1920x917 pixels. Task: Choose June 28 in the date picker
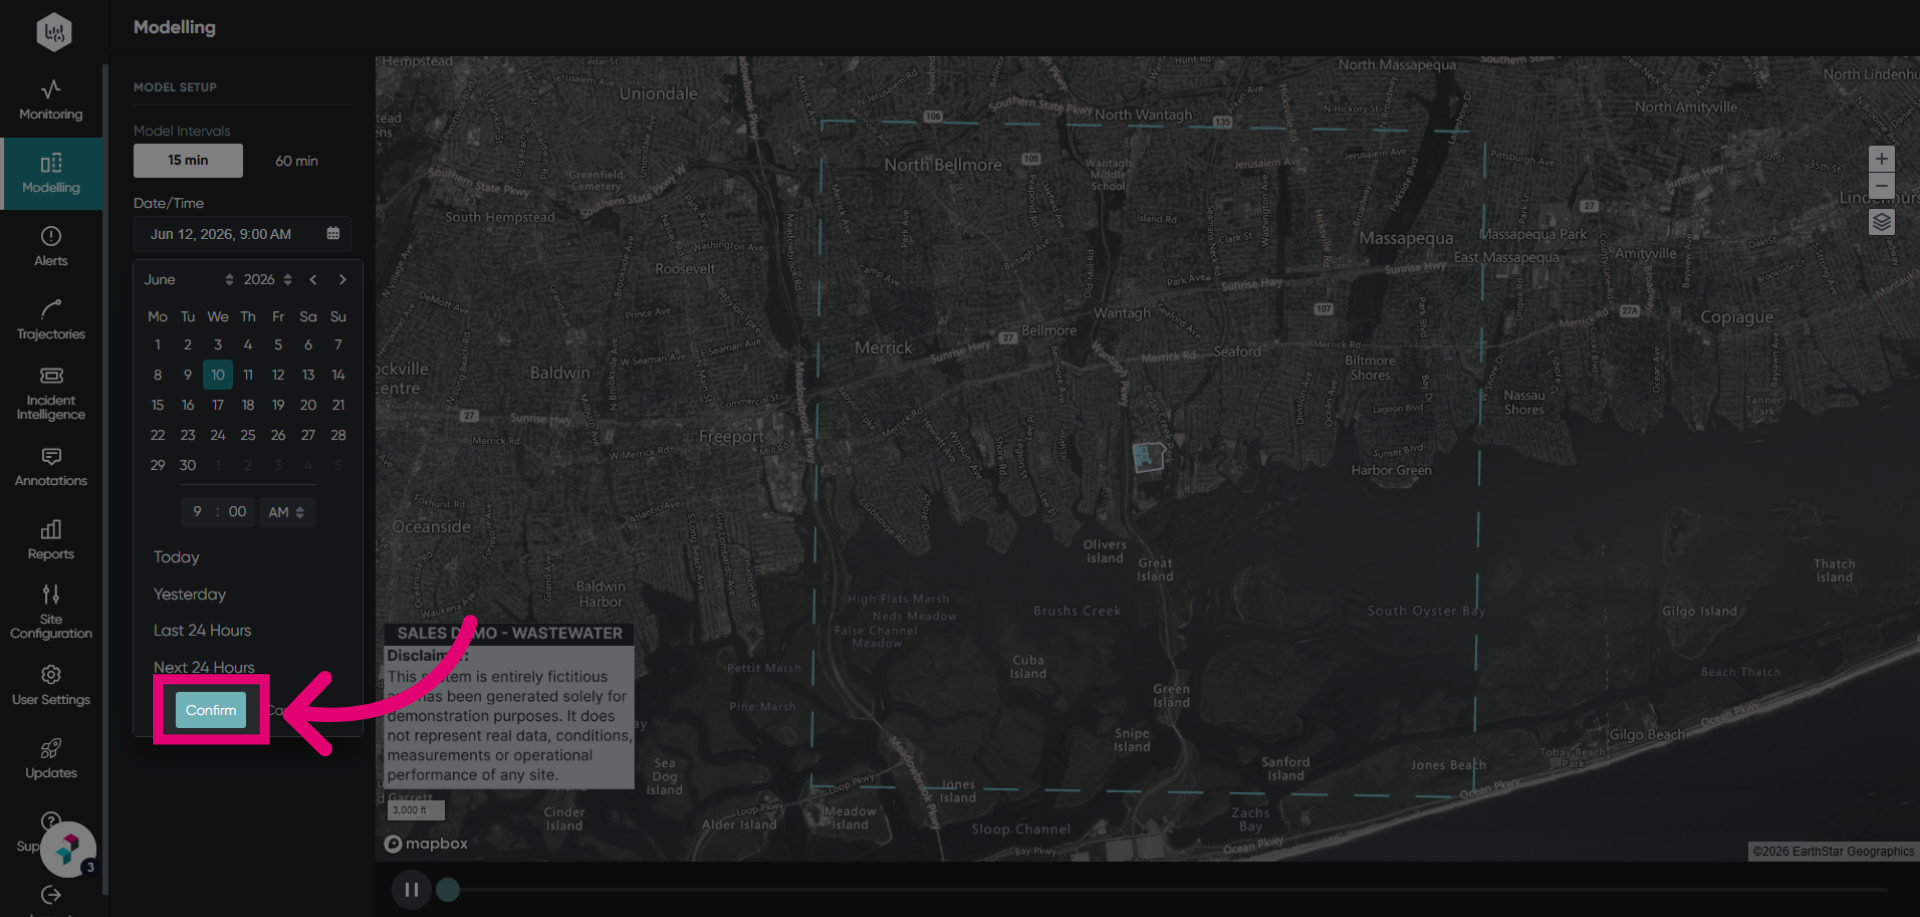click(338, 435)
